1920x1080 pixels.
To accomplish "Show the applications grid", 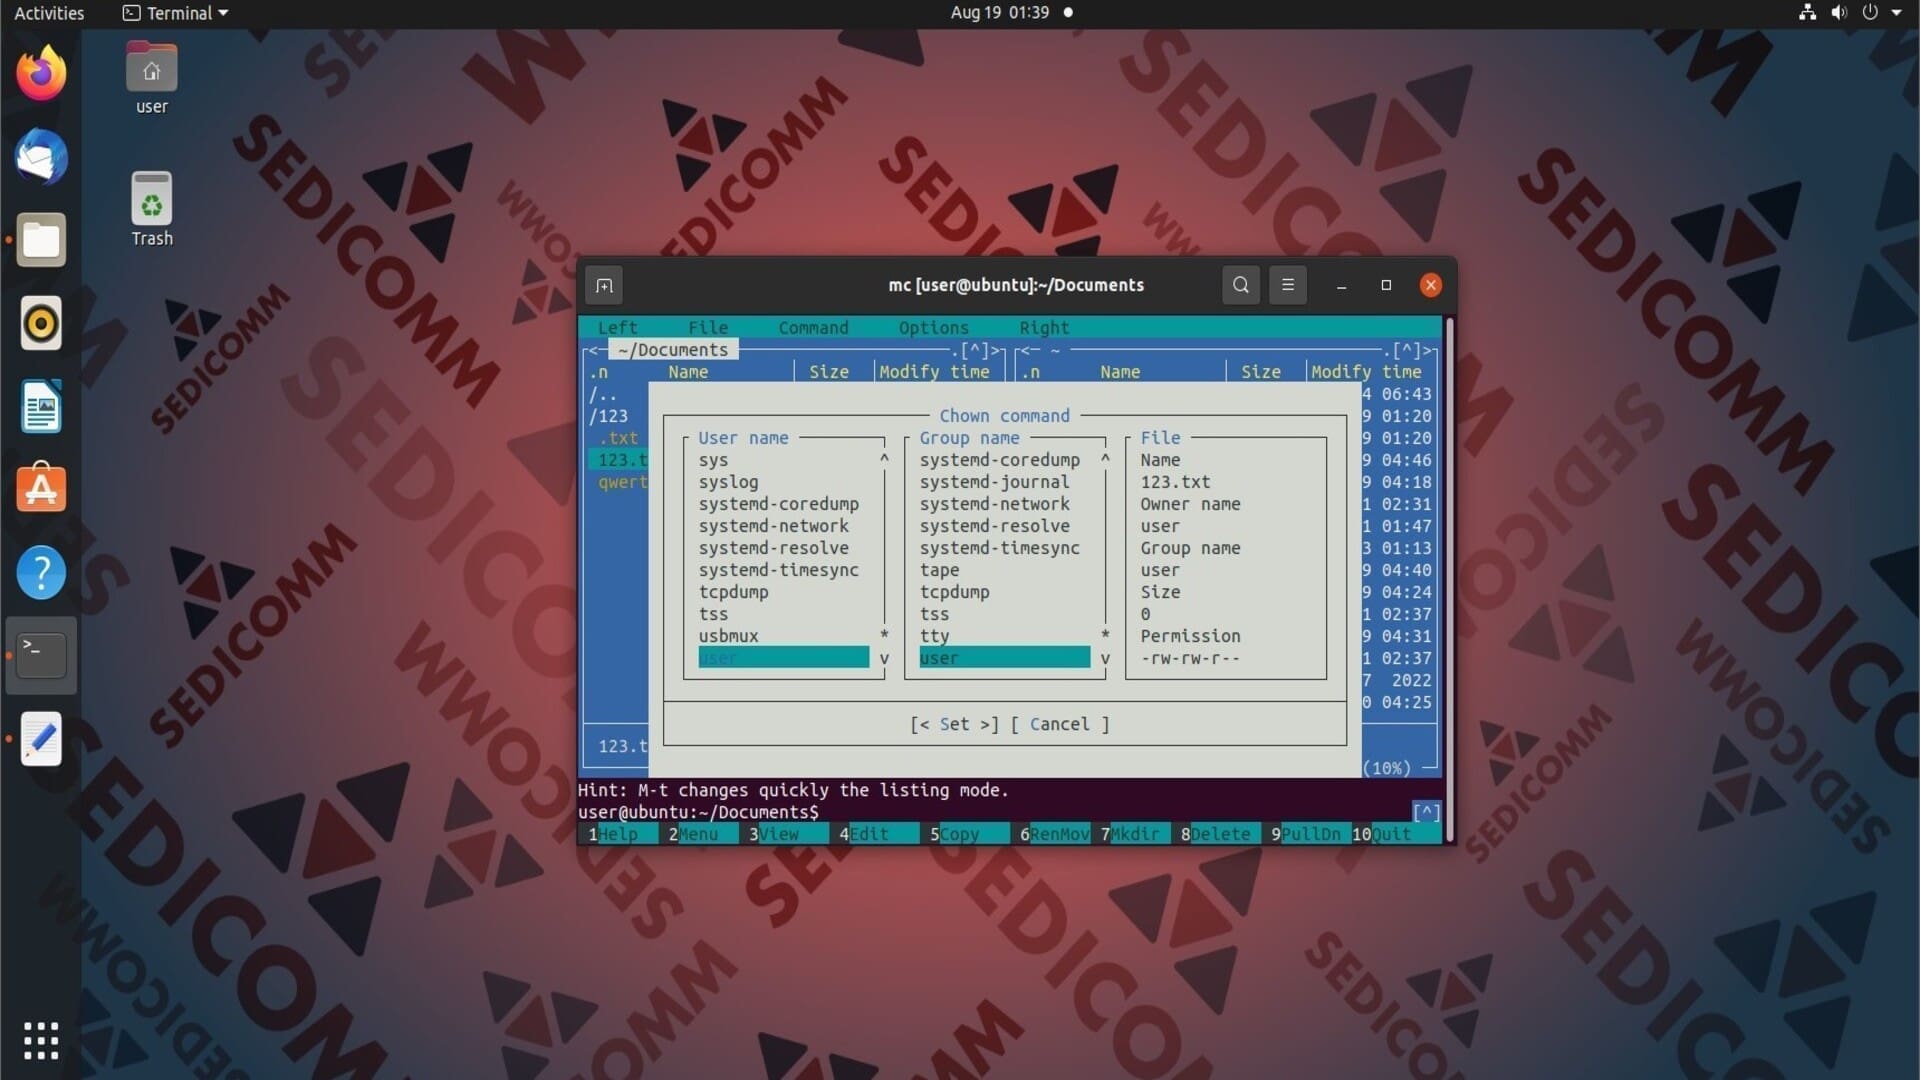I will point(41,1041).
